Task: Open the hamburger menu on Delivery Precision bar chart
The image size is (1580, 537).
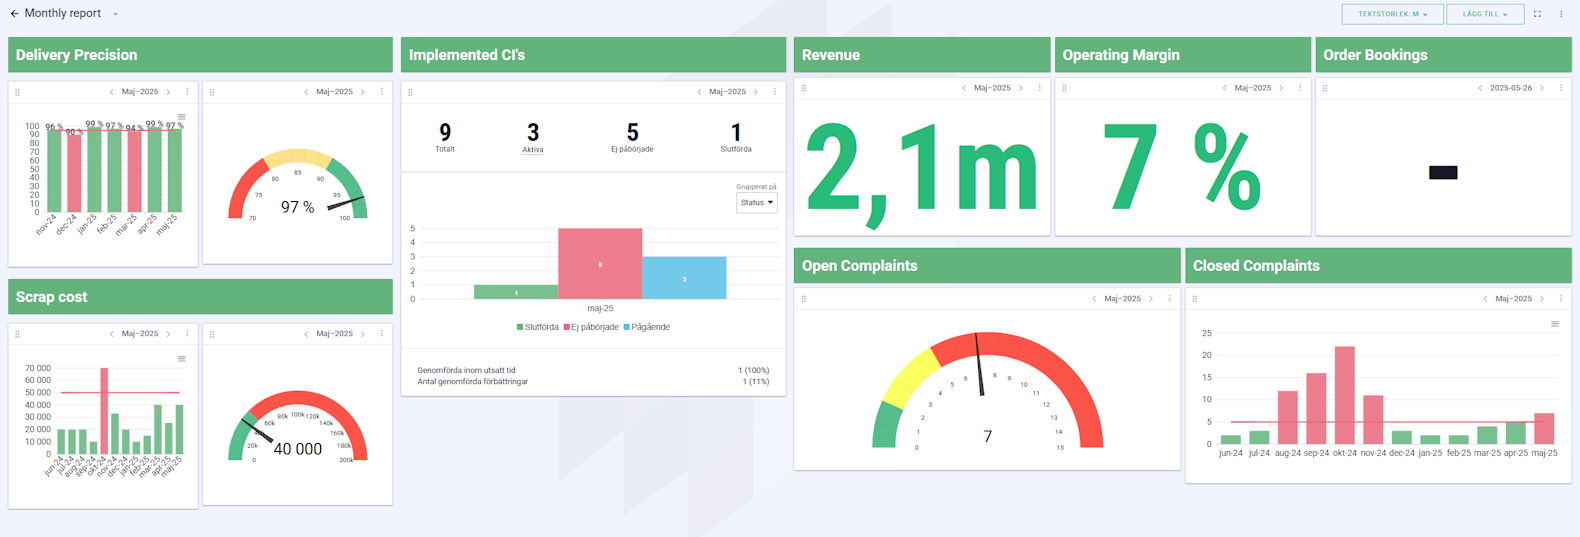Action: click(181, 117)
